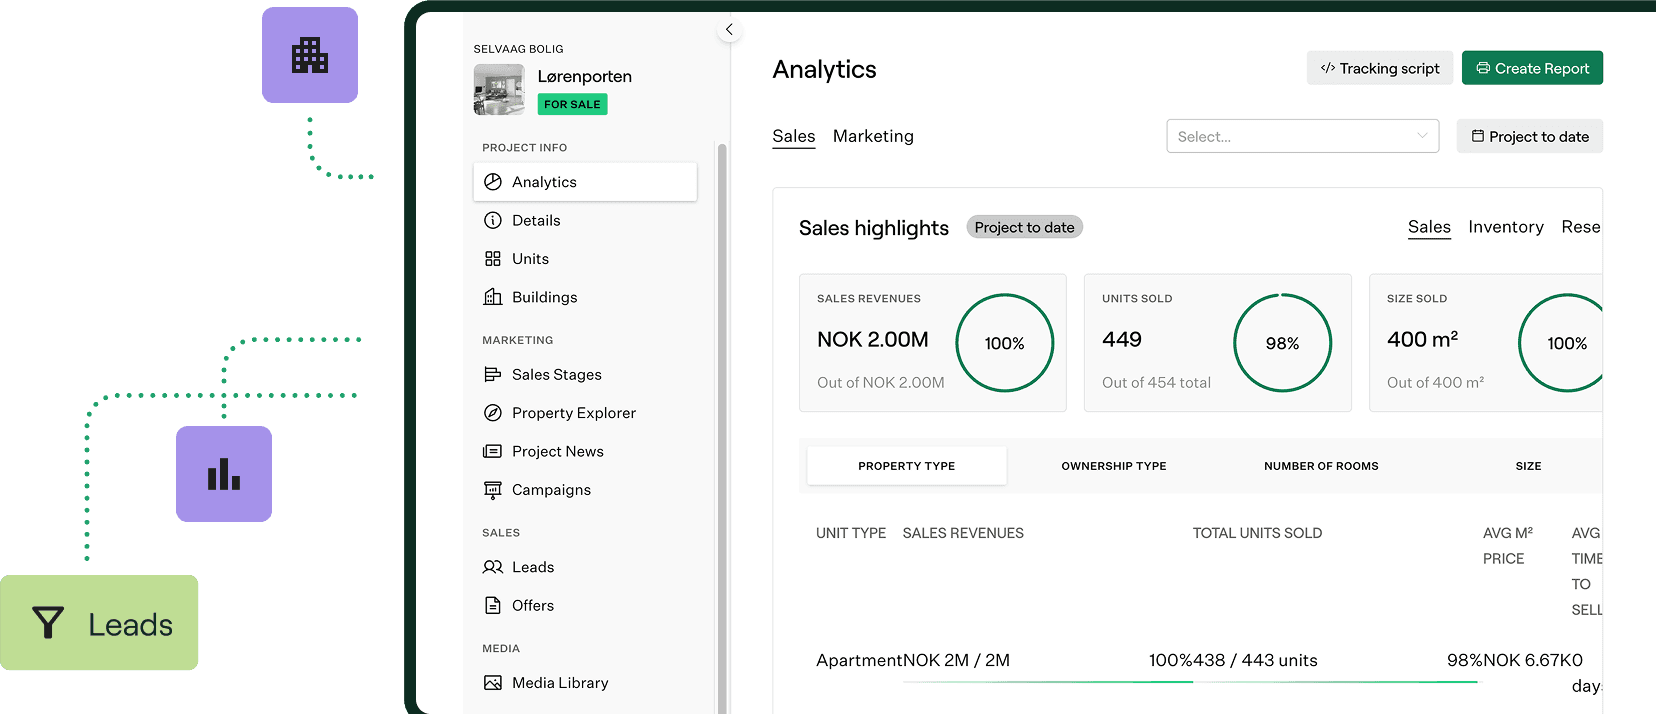
Task: Click the Lørenporten project thumbnail
Action: point(499,90)
